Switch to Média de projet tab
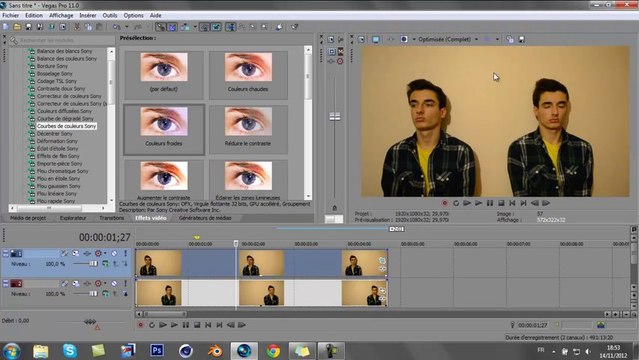Image resolution: width=639 pixels, height=360 pixels. [x=28, y=218]
